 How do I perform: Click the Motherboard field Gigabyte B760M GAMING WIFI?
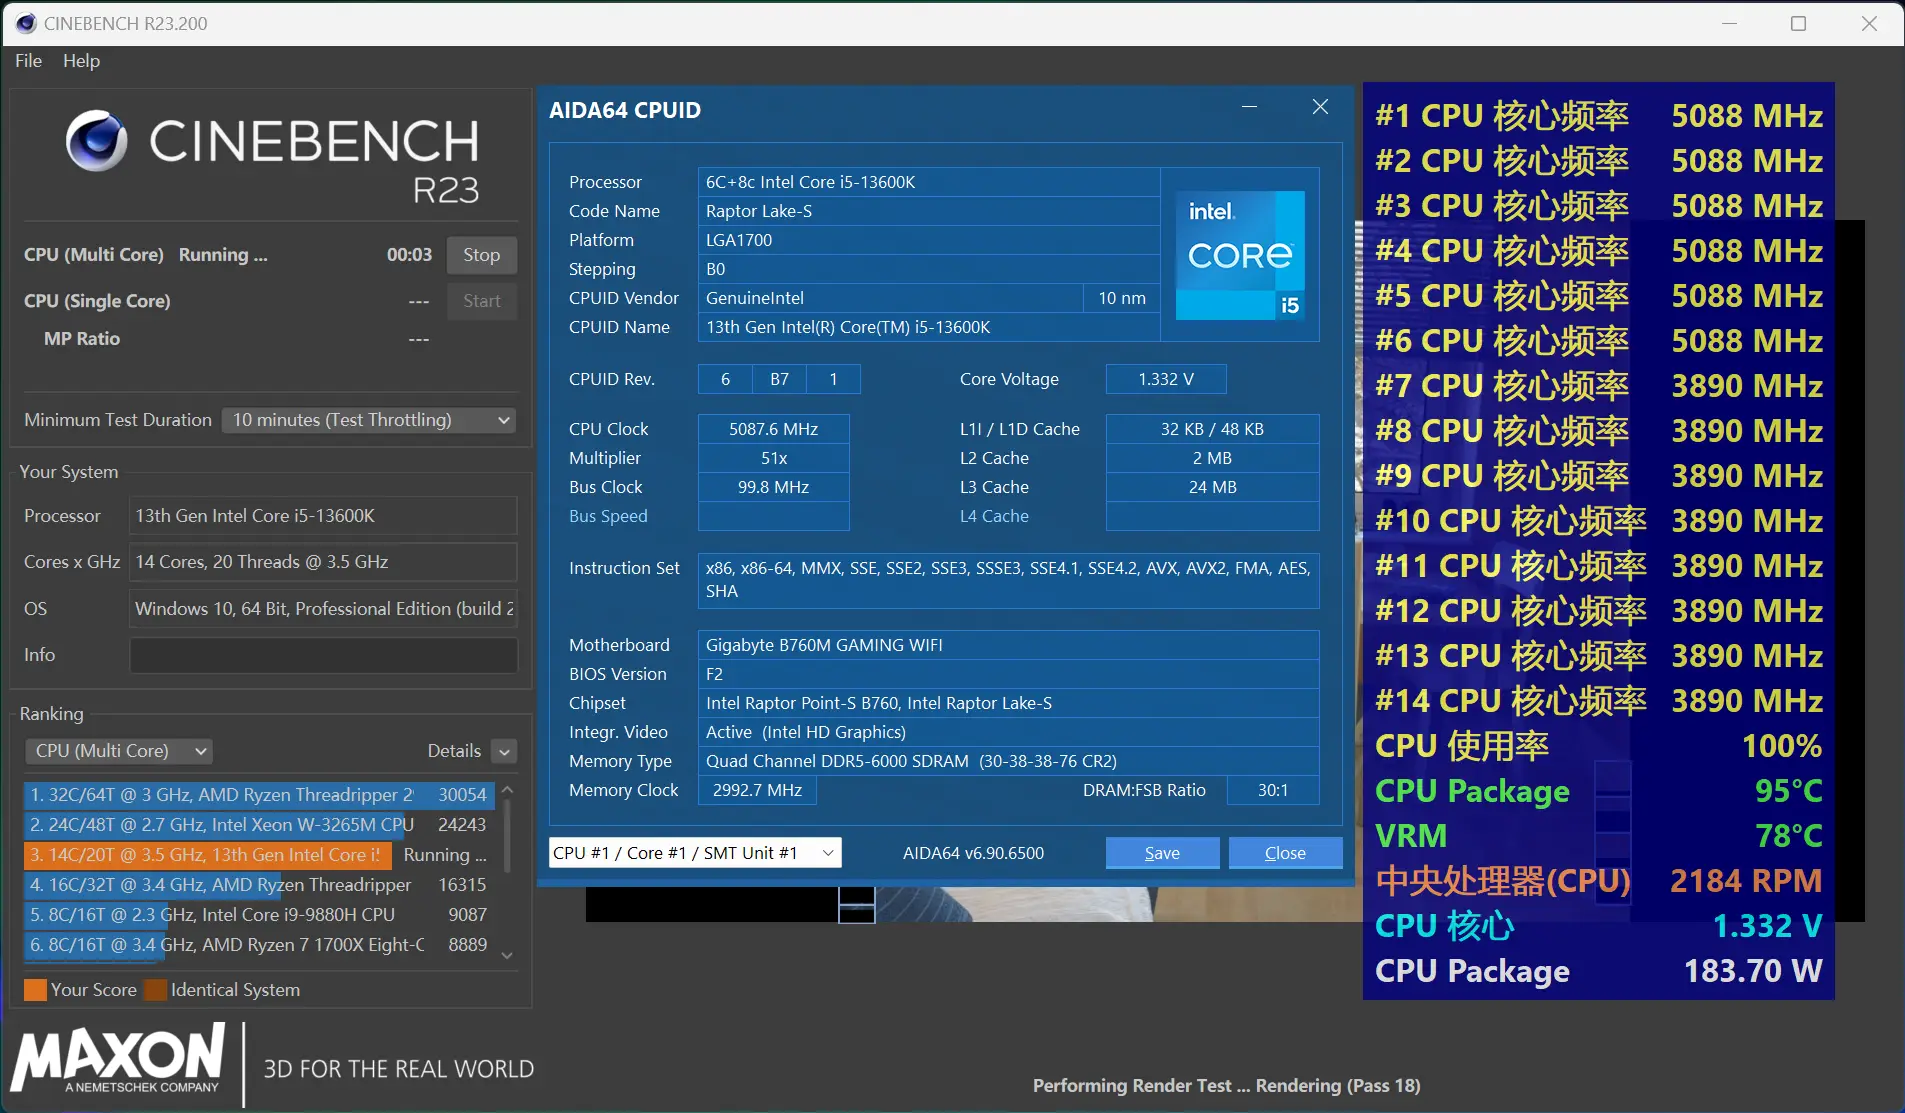(x=1008, y=645)
